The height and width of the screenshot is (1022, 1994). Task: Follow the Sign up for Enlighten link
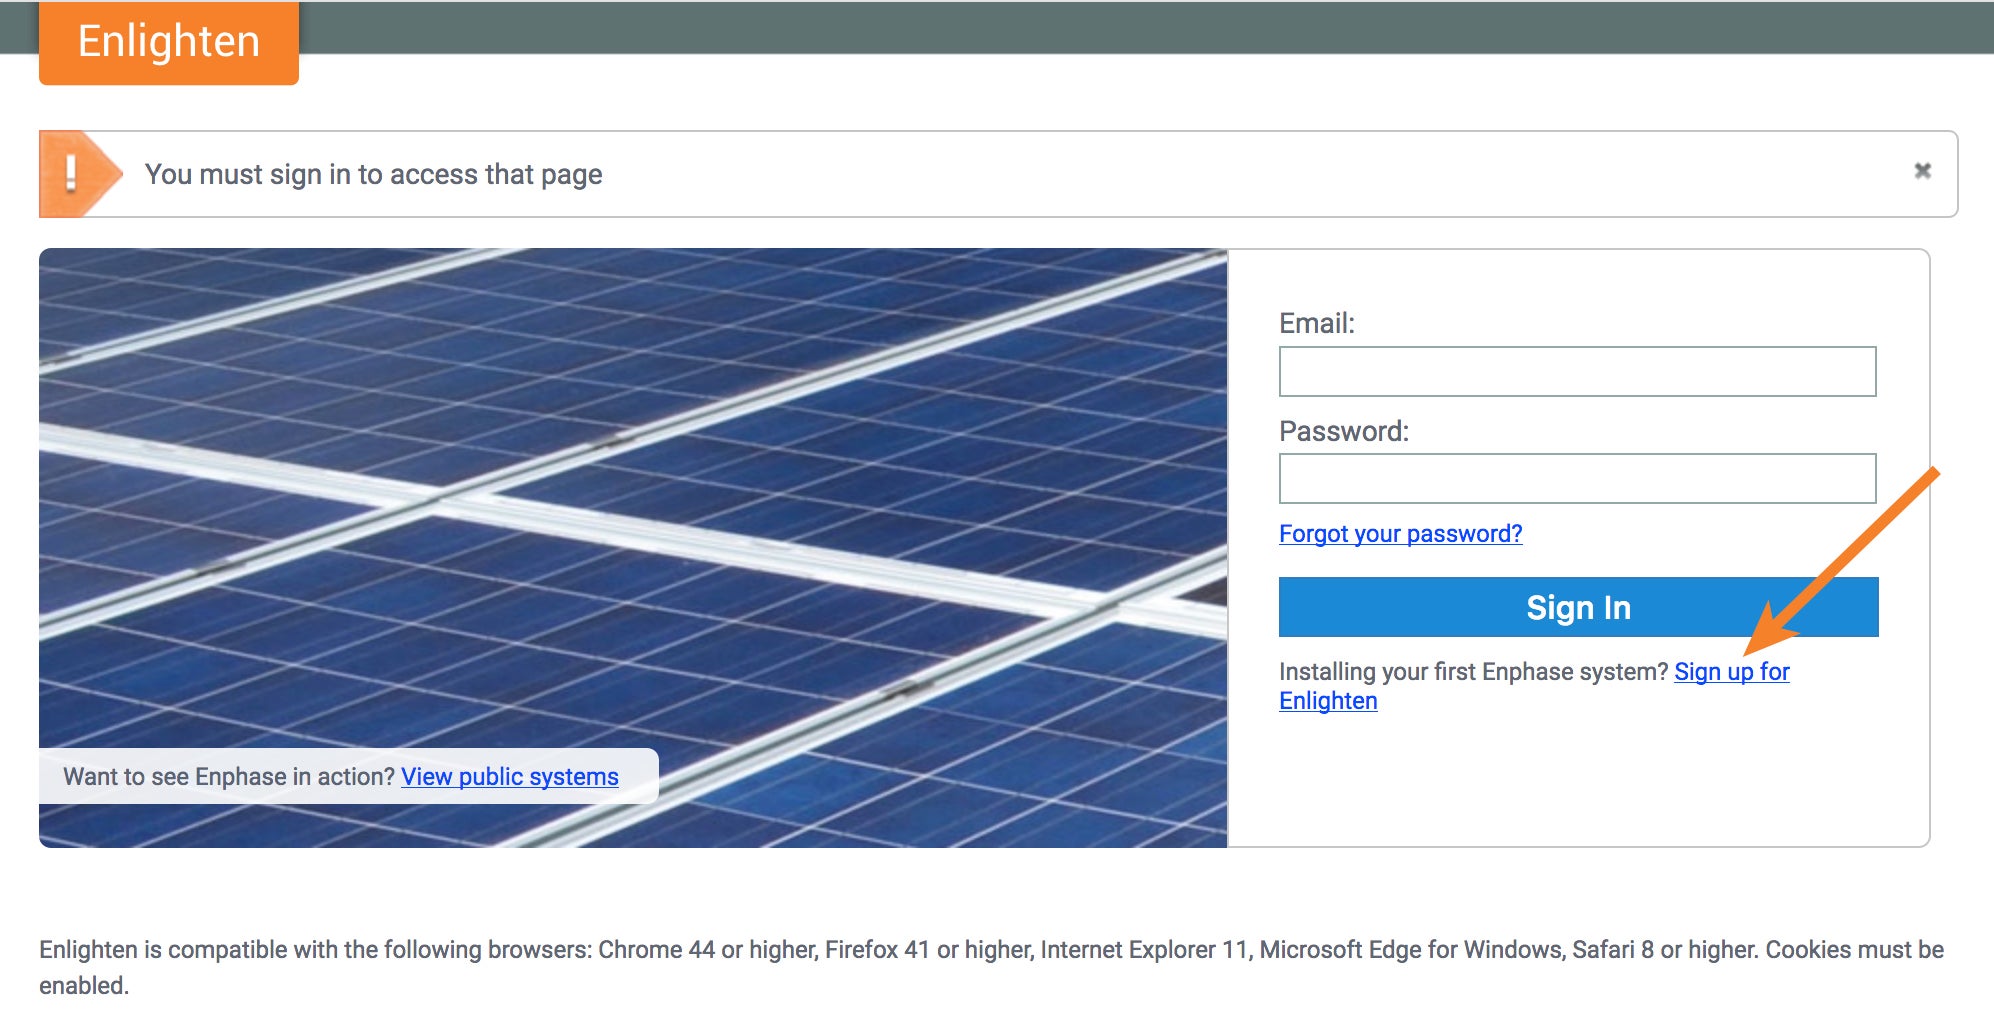pyautogui.click(x=1731, y=672)
